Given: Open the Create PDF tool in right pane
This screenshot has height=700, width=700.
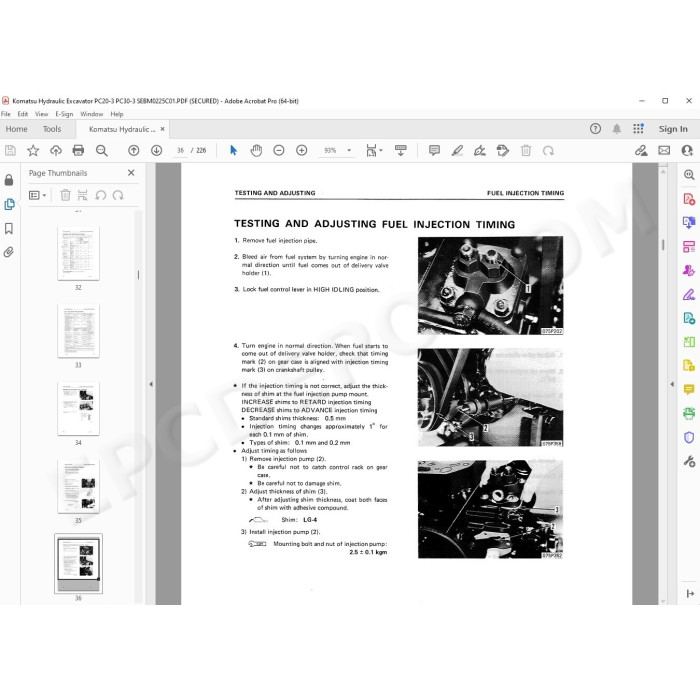Looking at the screenshot, I should click(689, 199).
